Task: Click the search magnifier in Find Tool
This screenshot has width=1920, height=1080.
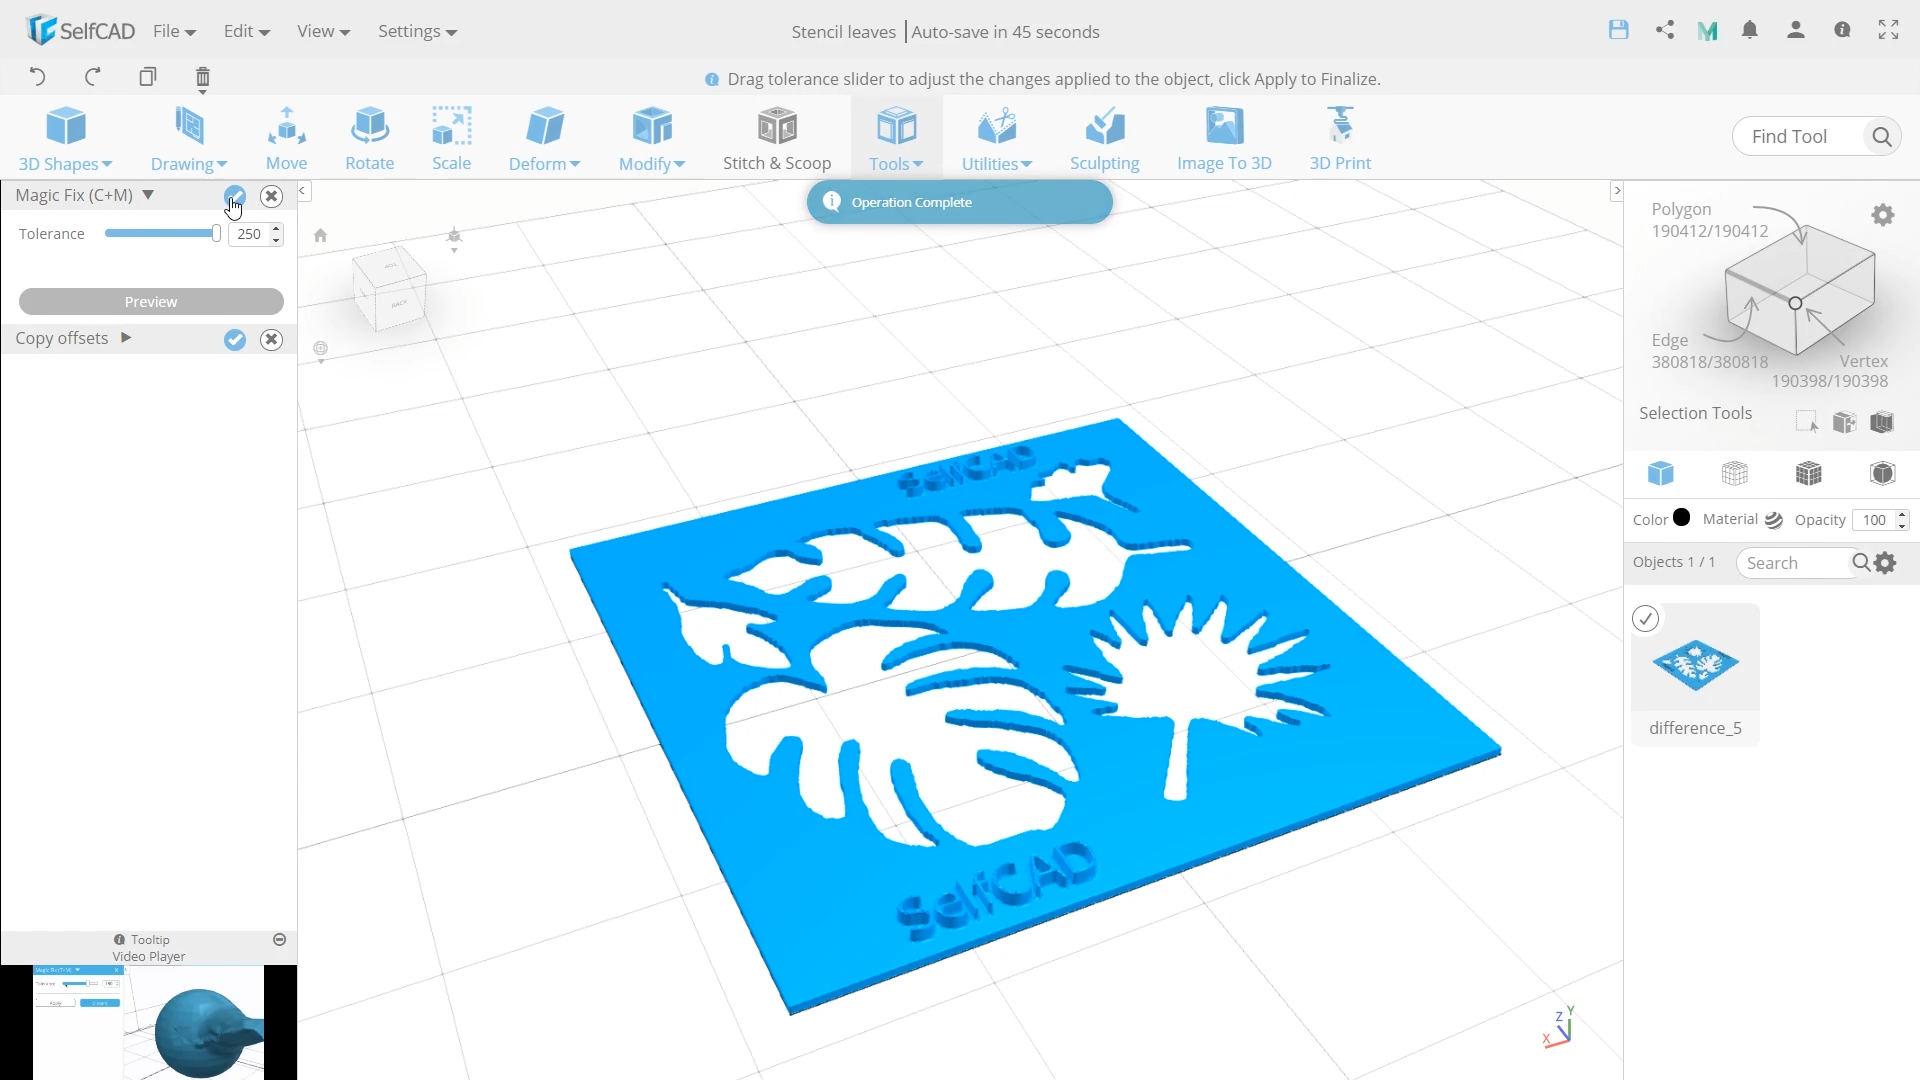Action: [1882, 136]
